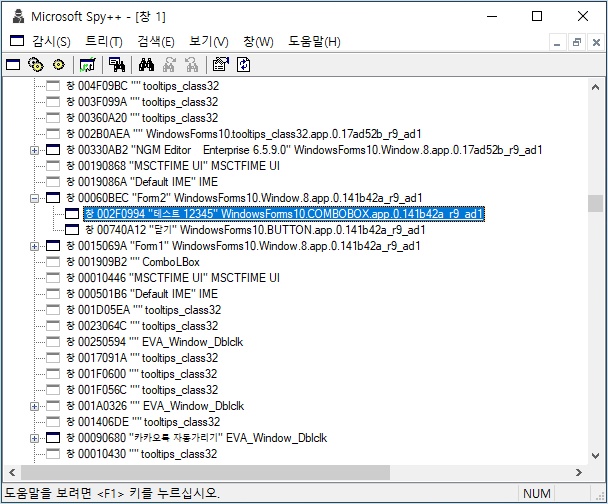Click the window icon of row 0015069A Form1
The height and width of the screenshot is (504, 608).
53,246
